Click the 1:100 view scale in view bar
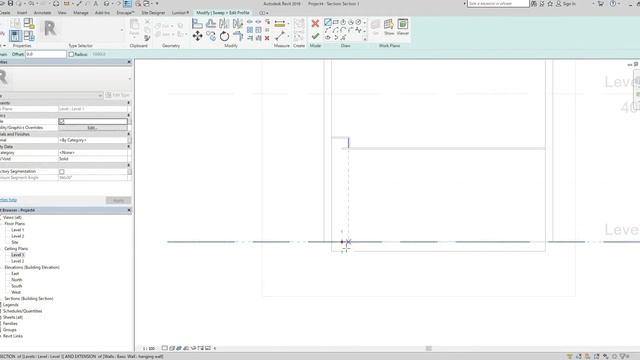Image resolution: width=640 pixels, height=360 pixels. point(149,349)
